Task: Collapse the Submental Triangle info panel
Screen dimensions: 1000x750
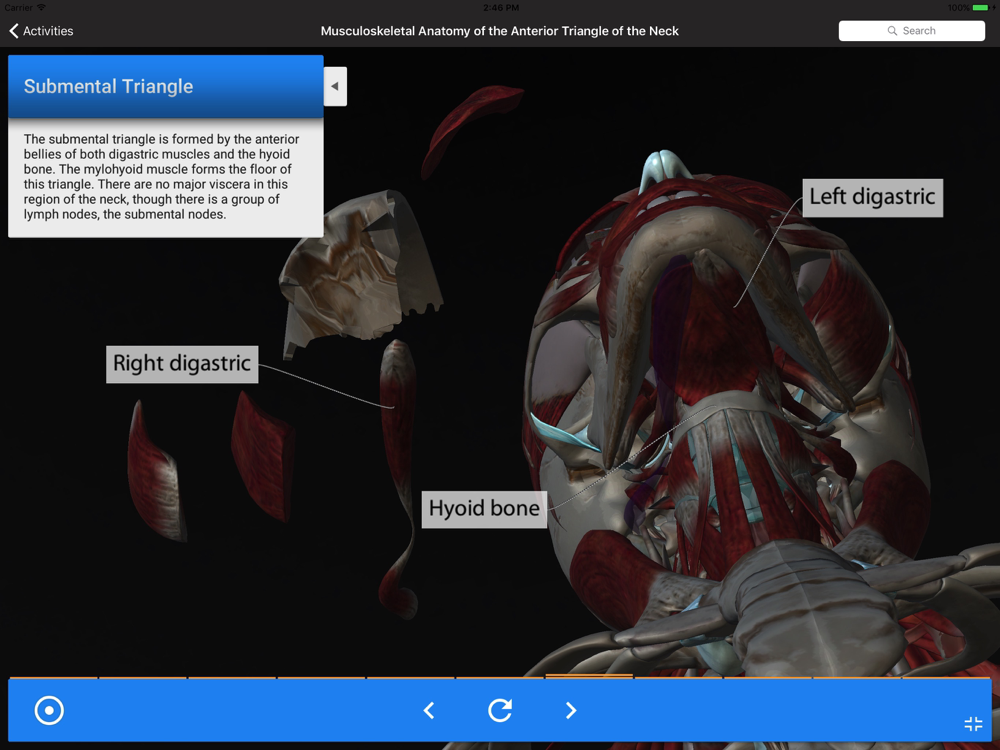Action: point(335,87)
